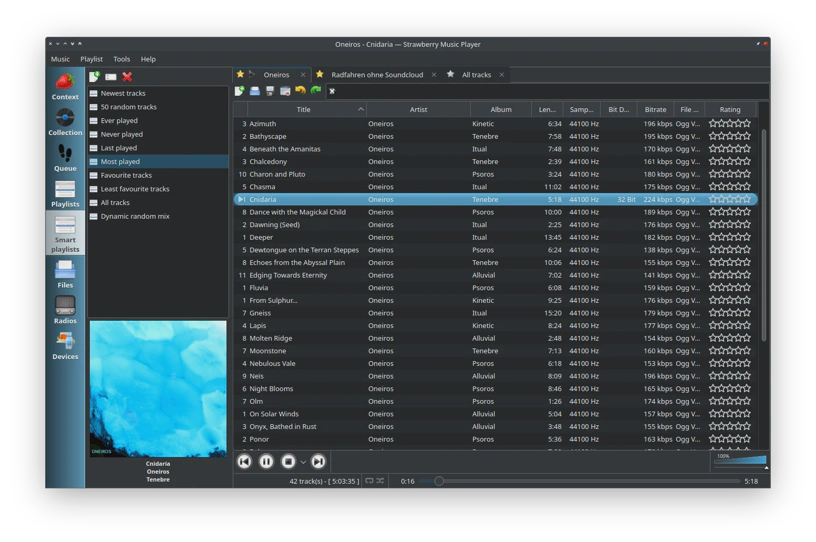Screen dimensions: 816x542
Task: Click the previous track button
Action: pyautogui.click(x=244, y=461)
